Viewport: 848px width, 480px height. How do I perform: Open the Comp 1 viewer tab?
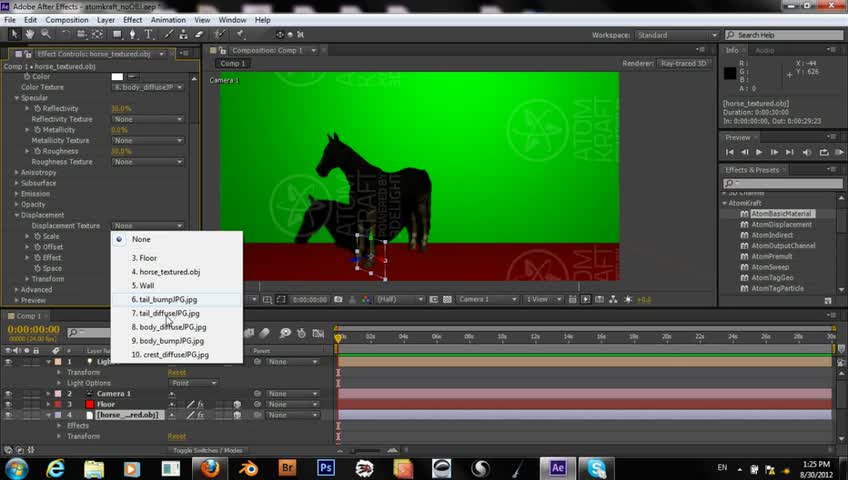233,63
